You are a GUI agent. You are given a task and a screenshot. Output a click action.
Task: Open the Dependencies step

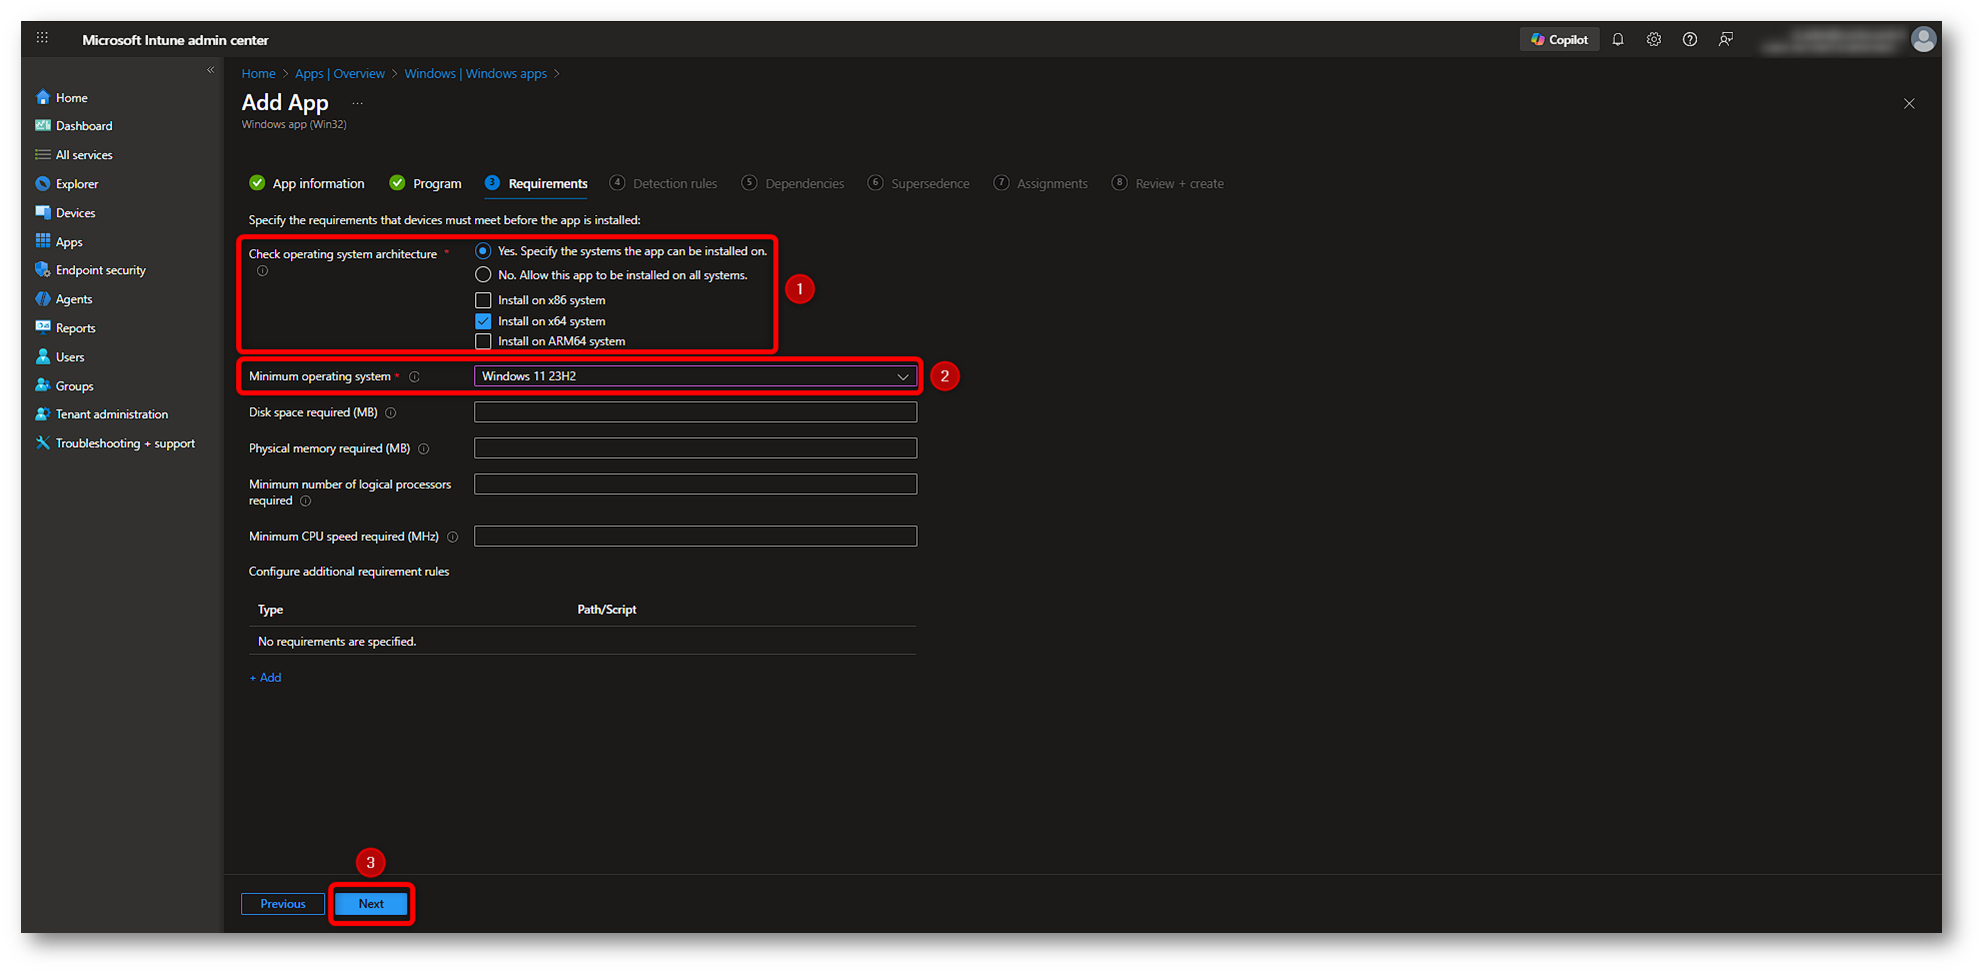click(793, 183)
